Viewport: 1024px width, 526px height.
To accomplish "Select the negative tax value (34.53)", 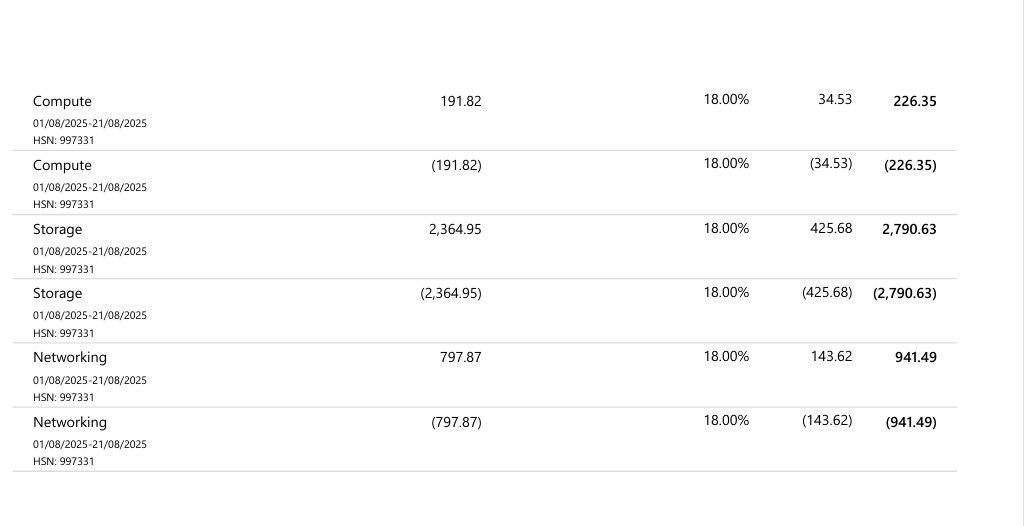I will click(831, 163).
